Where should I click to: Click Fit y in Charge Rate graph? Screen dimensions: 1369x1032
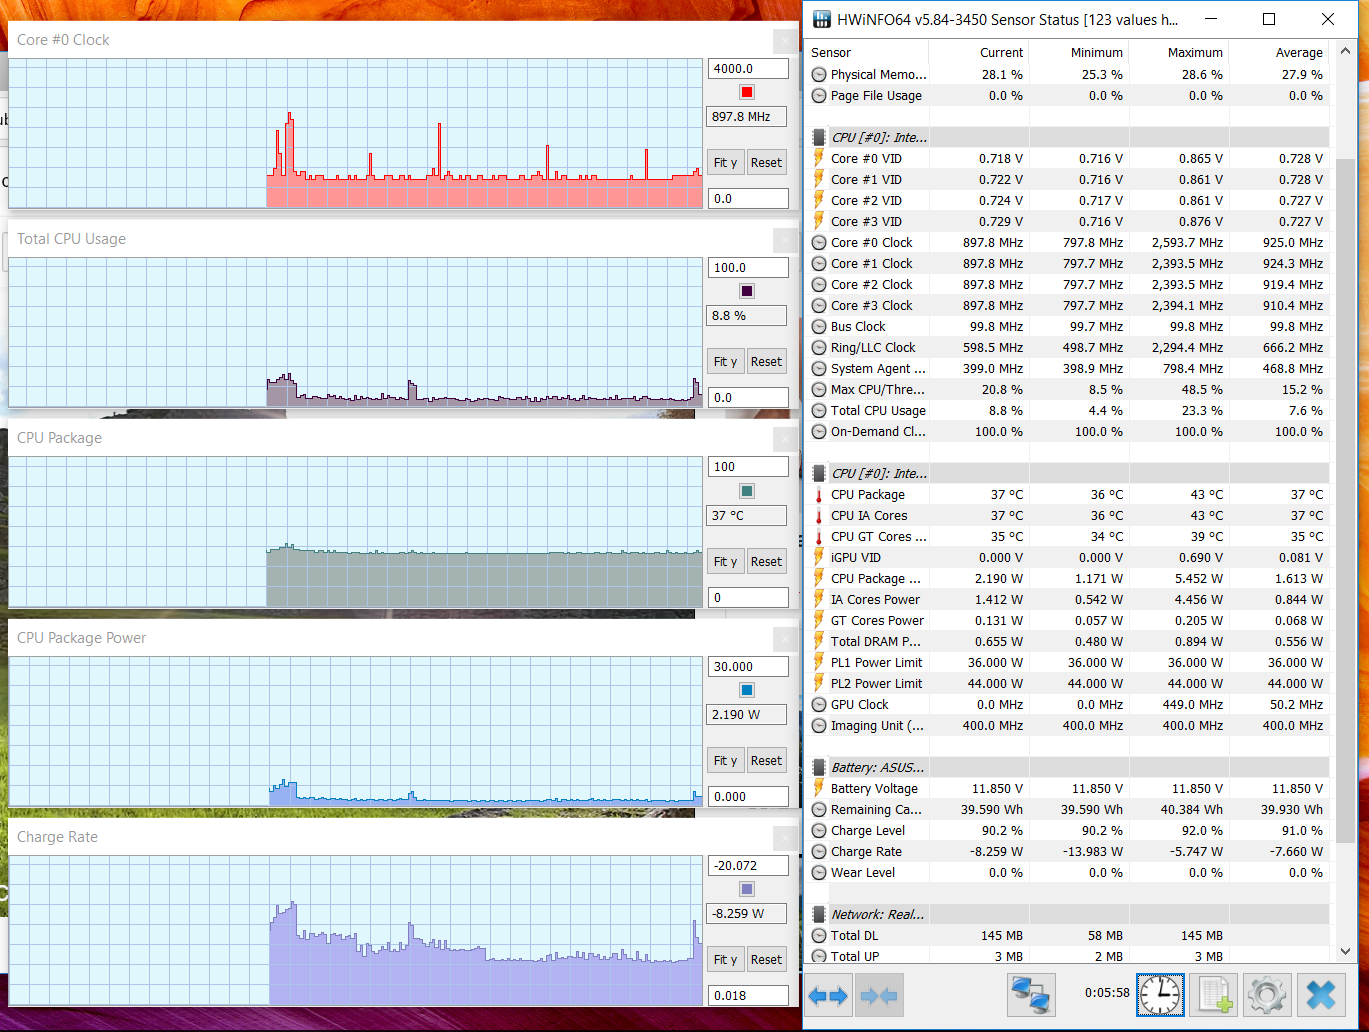click(x=725, y=959)
